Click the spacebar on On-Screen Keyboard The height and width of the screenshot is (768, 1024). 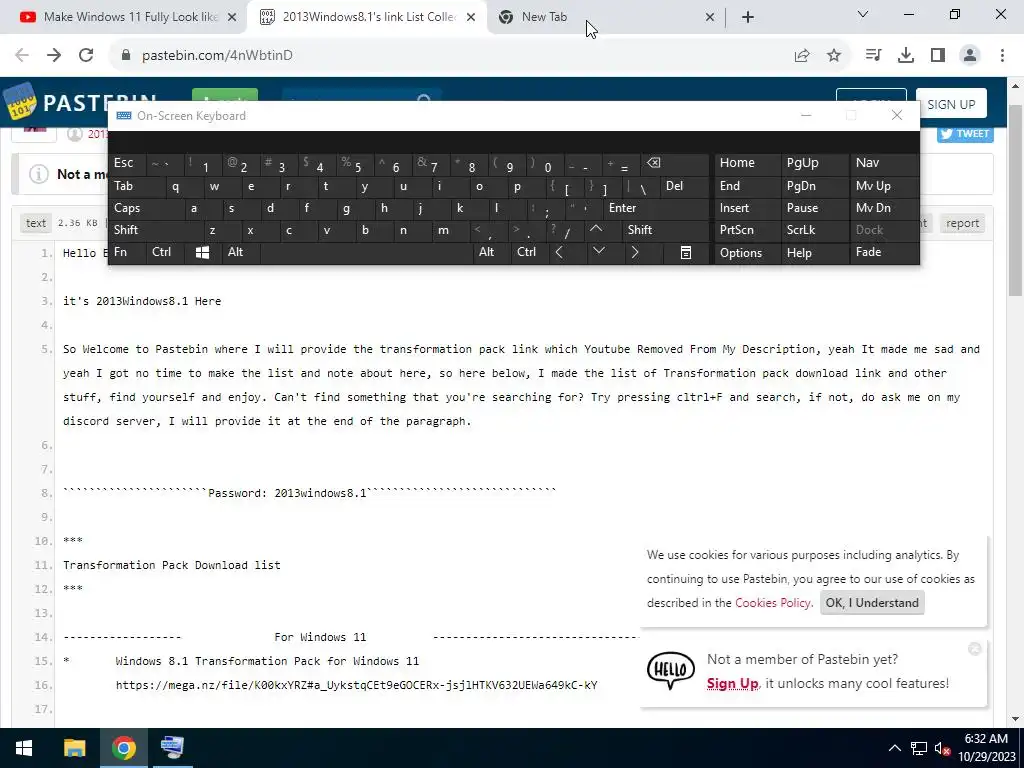[x=367, y=252]
